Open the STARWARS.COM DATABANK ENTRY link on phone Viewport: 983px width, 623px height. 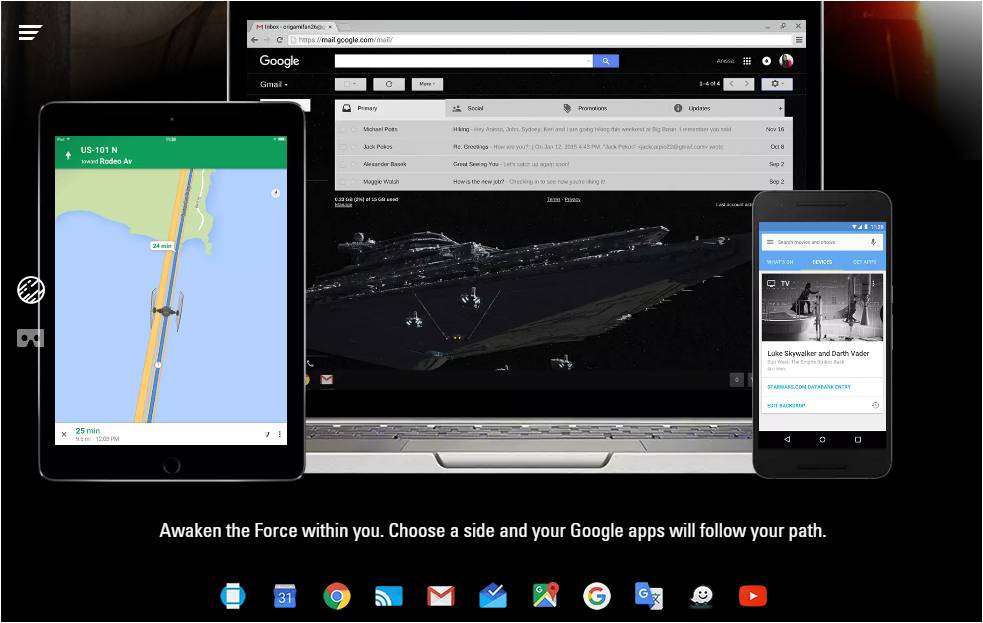(x=809, y=387)
